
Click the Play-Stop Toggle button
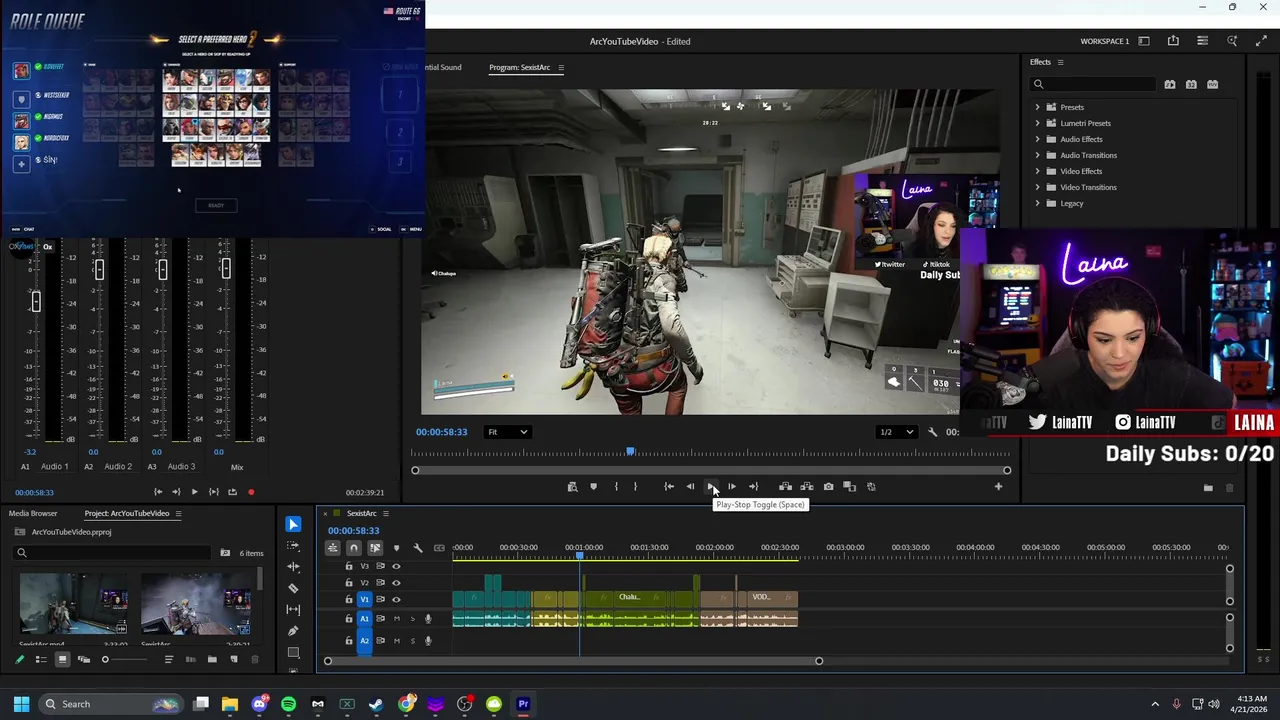(711, 487)
